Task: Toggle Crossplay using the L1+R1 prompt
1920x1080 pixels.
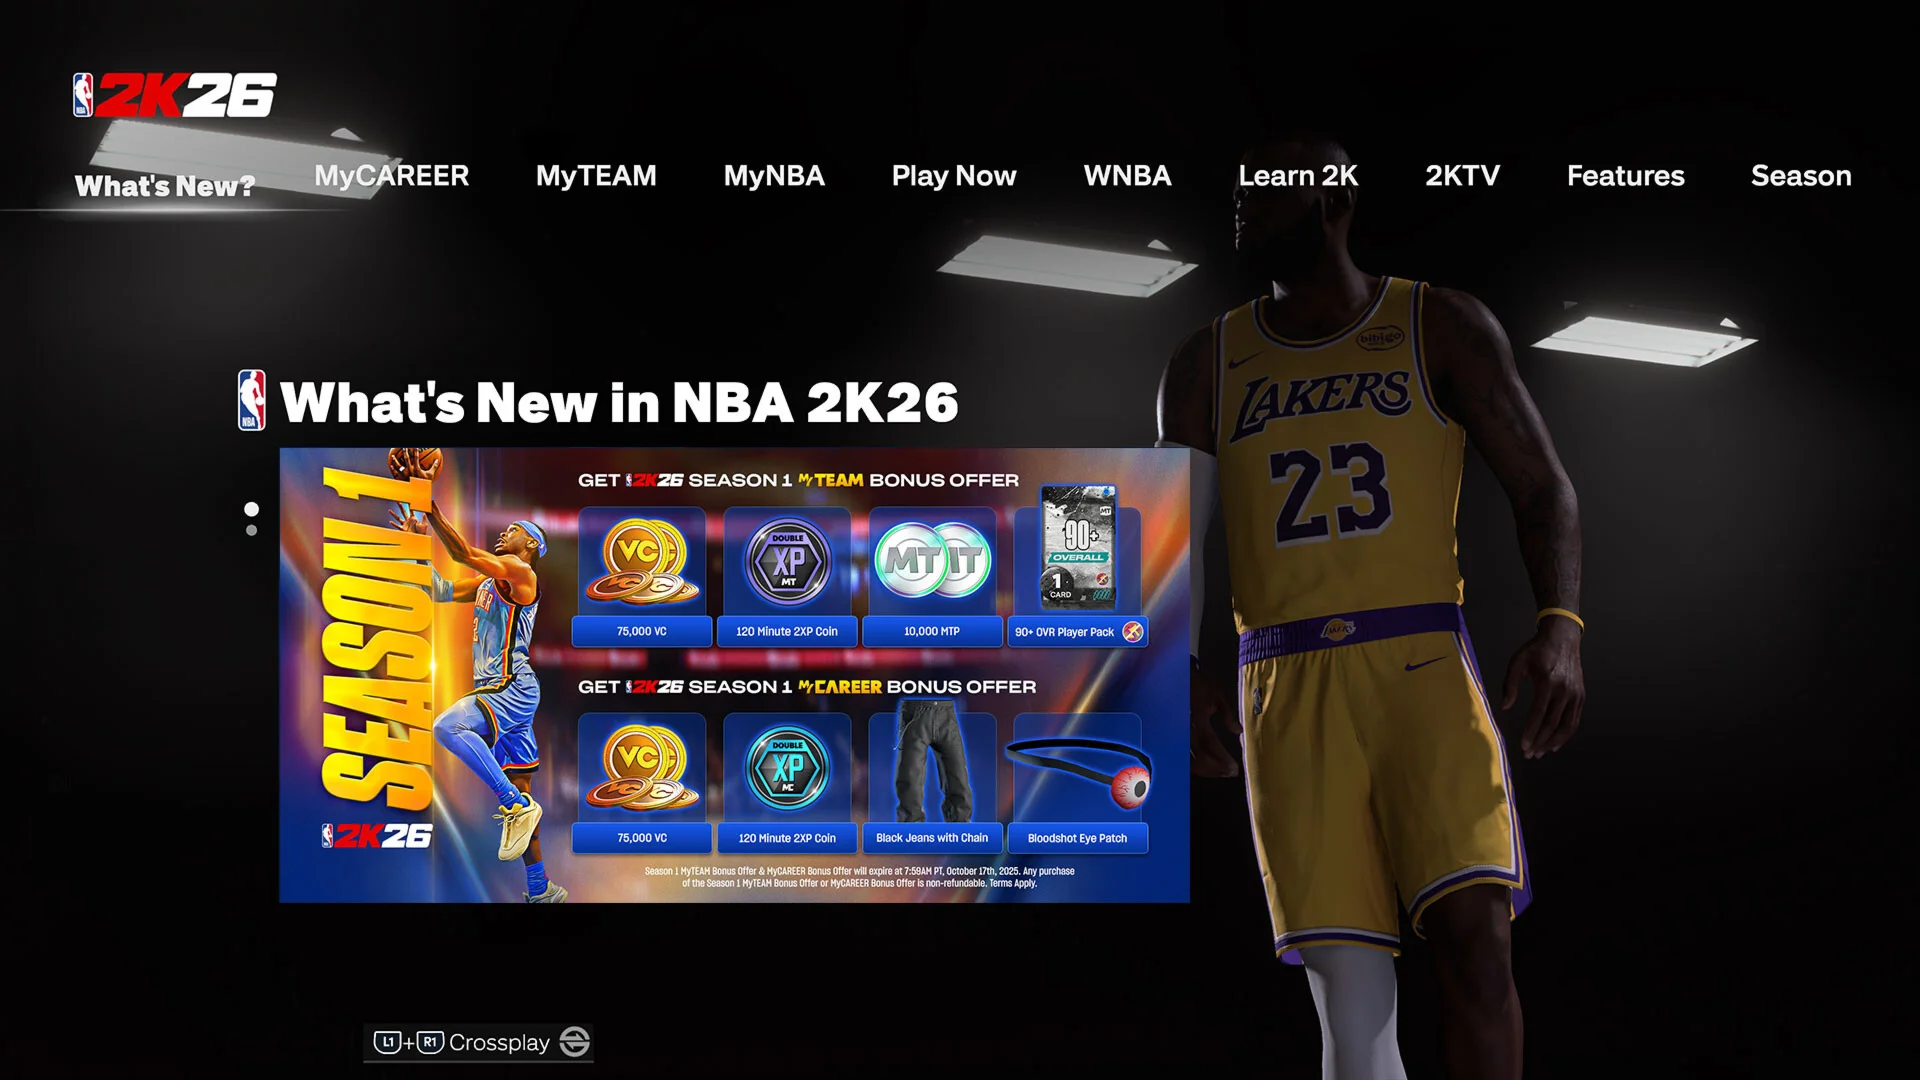Action: (x=409, y=1042)
